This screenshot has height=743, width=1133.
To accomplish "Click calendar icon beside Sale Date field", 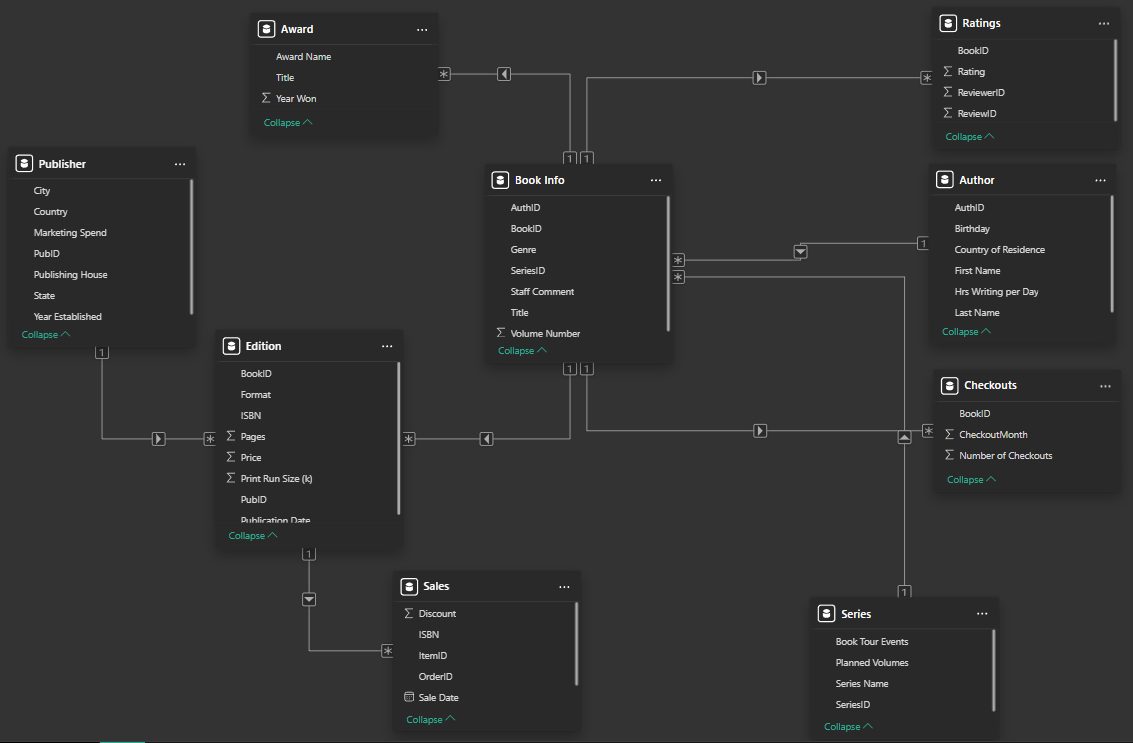I will (409, 697).
